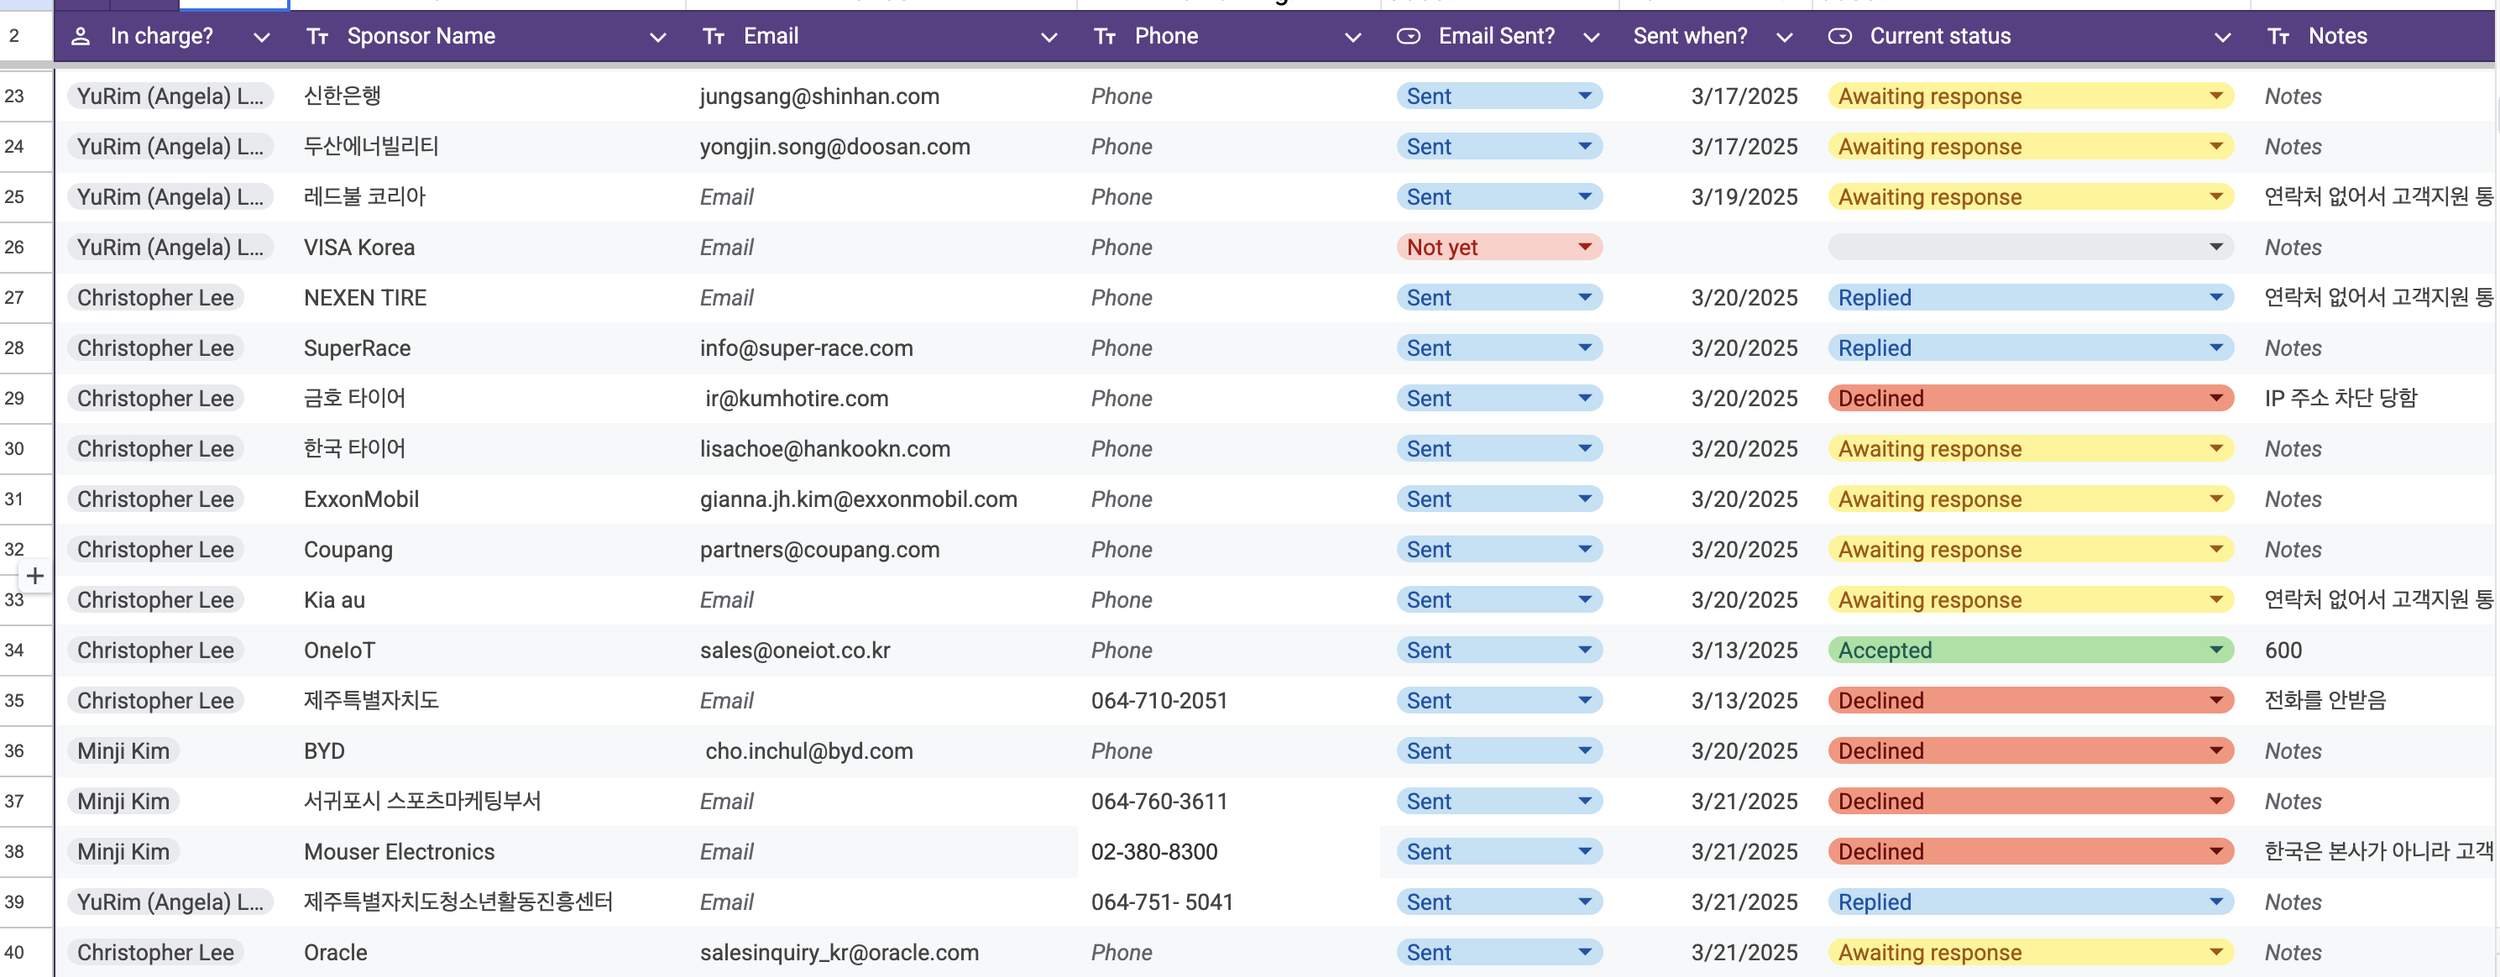Viewport: 2500px width, 977px height.
Task: Click YuRim (Angela) chip in VISA Korea row
Action: [170, 247]
